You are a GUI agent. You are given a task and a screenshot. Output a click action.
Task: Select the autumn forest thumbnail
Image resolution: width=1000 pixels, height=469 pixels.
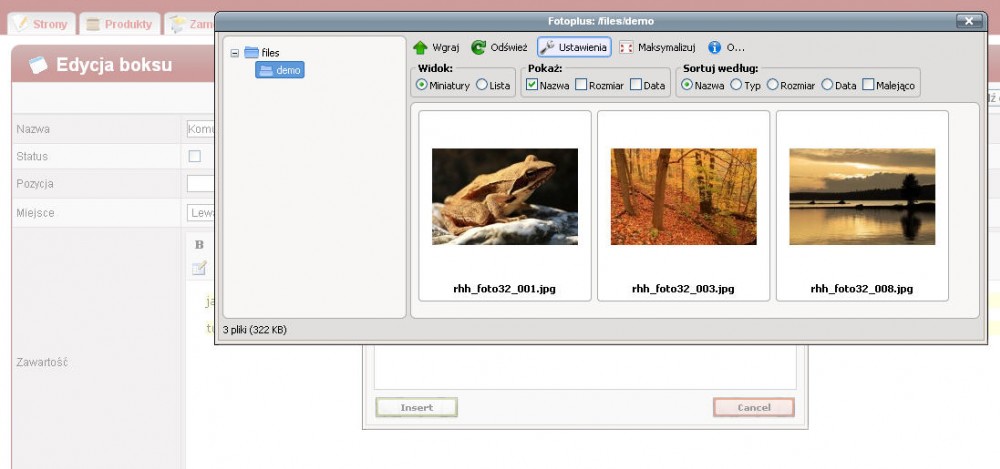(x=684, y=197)
